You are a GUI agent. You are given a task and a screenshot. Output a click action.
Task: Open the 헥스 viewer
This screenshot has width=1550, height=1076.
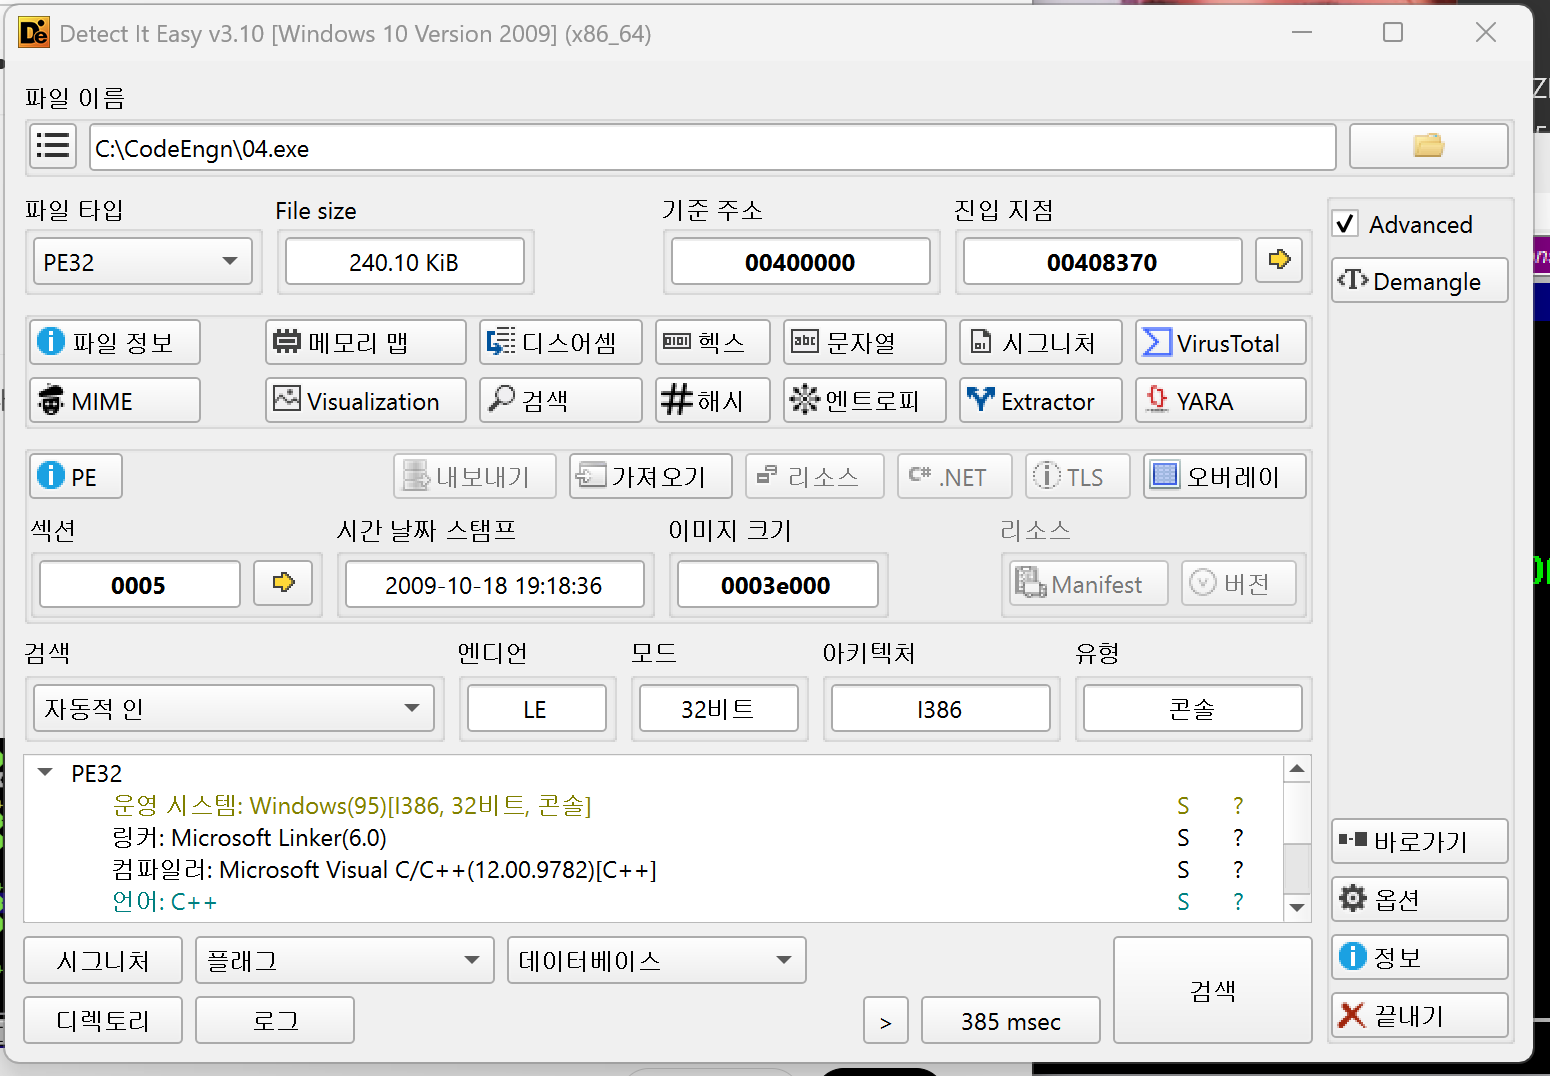[x=713, y=343]
